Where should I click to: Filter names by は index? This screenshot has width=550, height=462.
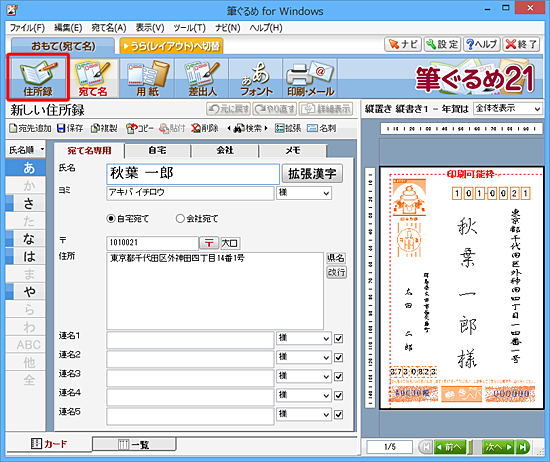[x=26, y=256]
